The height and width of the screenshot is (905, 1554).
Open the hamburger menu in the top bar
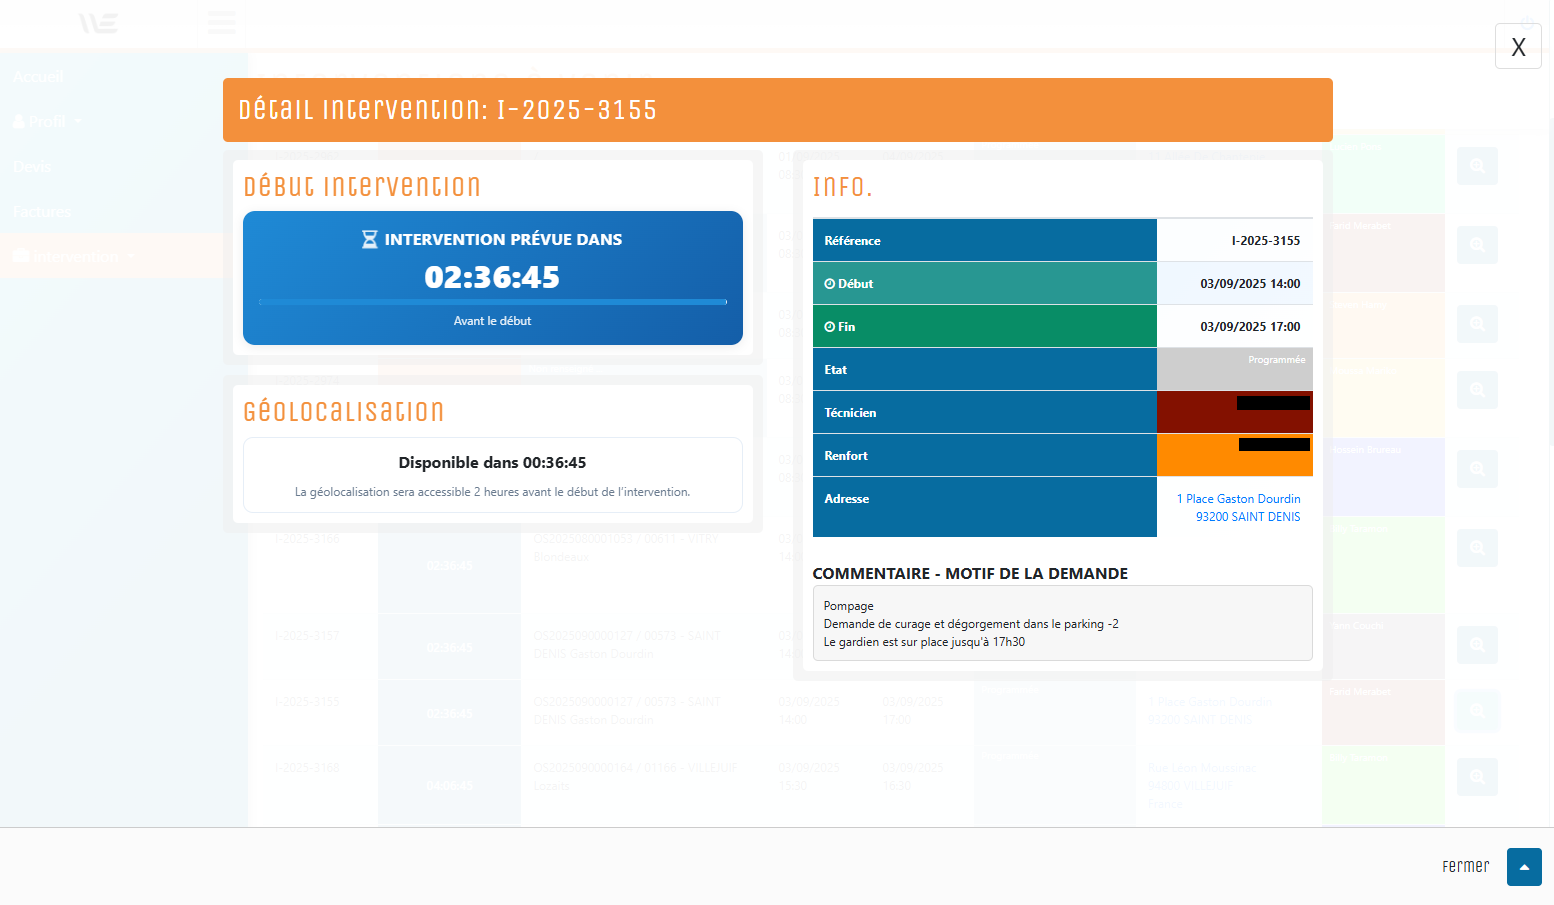[221, 22]
